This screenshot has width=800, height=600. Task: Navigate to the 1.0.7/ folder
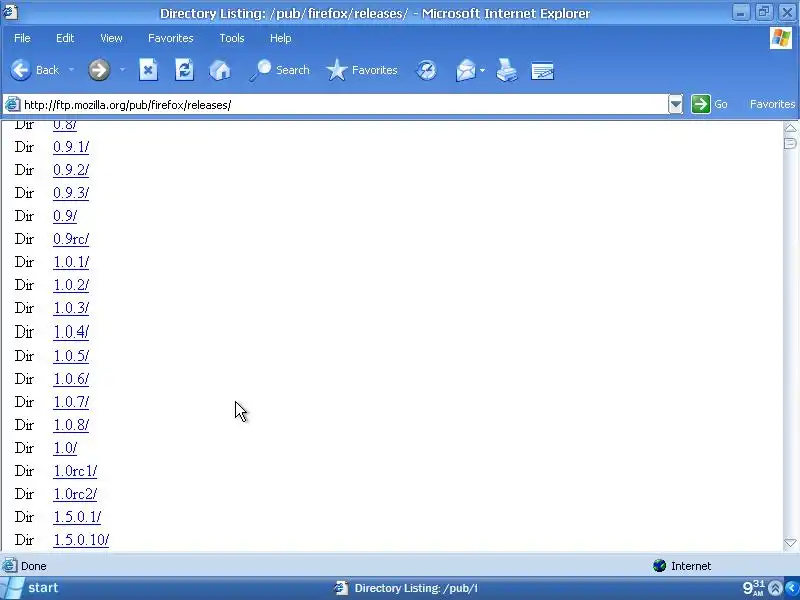(71, 402)
